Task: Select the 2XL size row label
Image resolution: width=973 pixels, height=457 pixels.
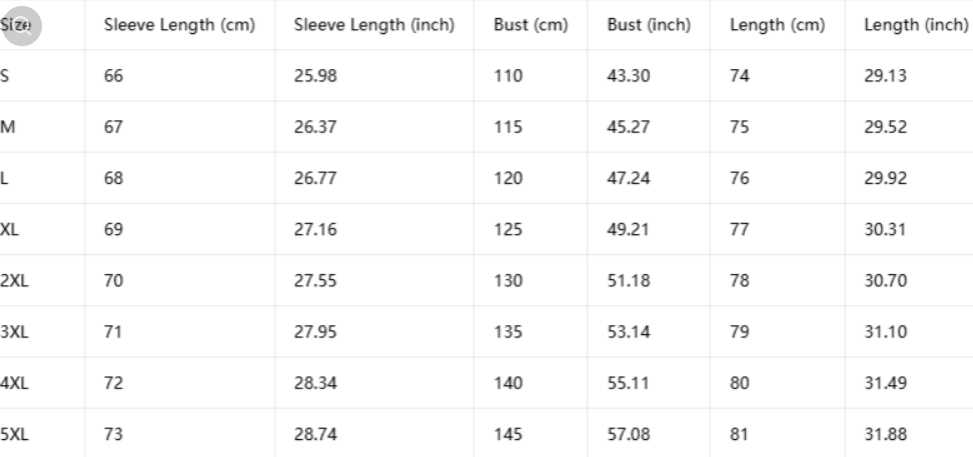Action: pos(14,281)
